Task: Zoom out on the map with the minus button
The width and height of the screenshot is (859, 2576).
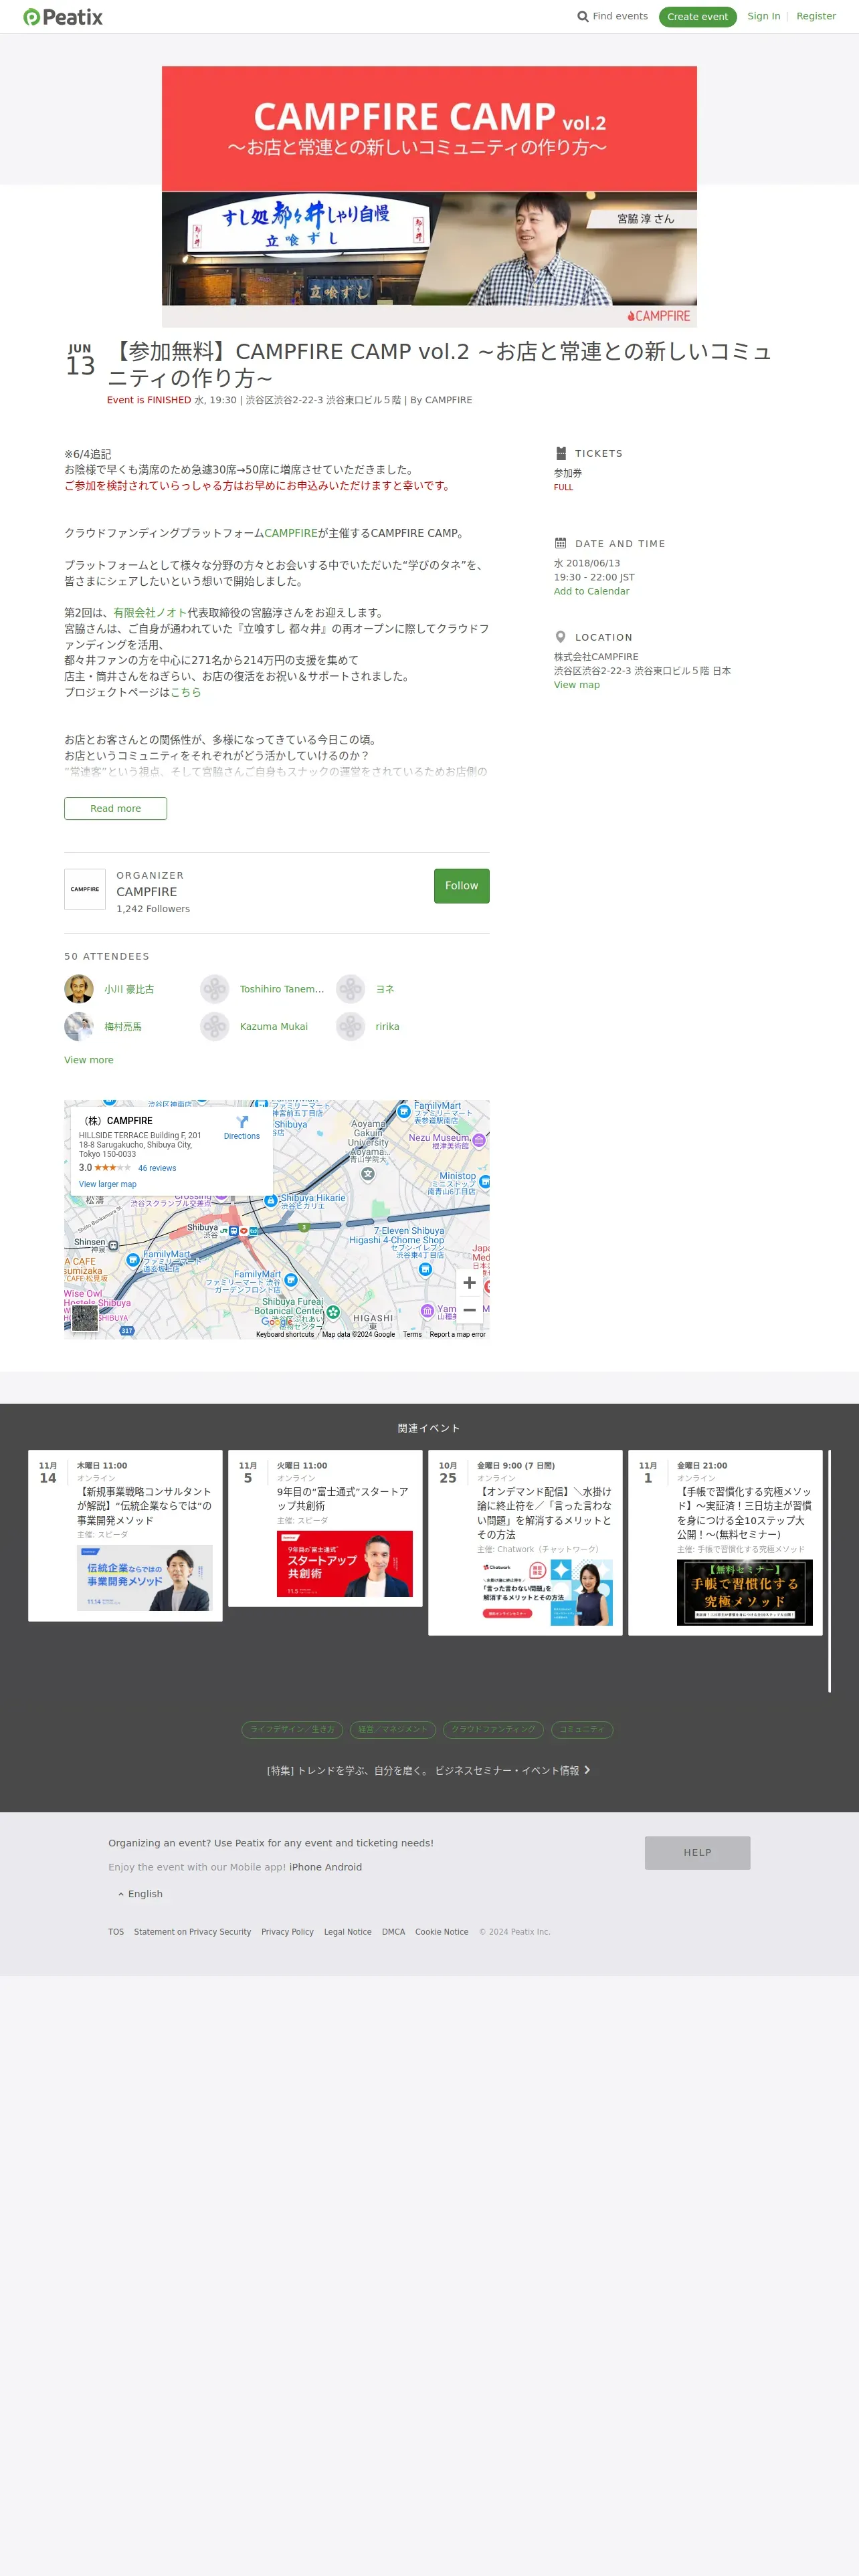Action: pos(469,1310)
